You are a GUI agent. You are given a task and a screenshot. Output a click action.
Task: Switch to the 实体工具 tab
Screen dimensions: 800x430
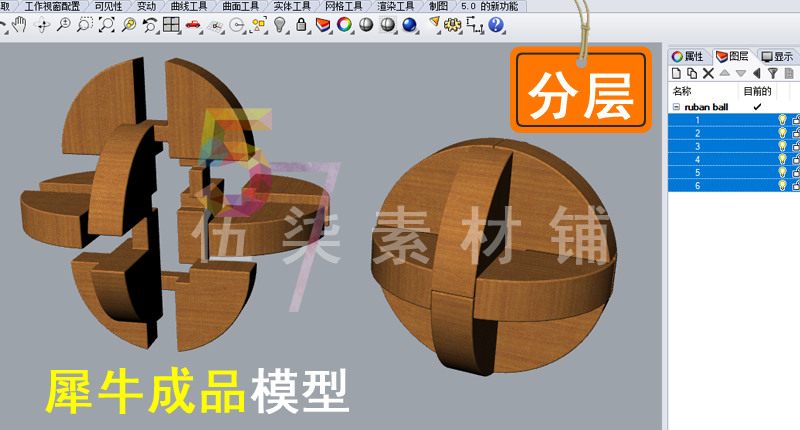(292, 6)
